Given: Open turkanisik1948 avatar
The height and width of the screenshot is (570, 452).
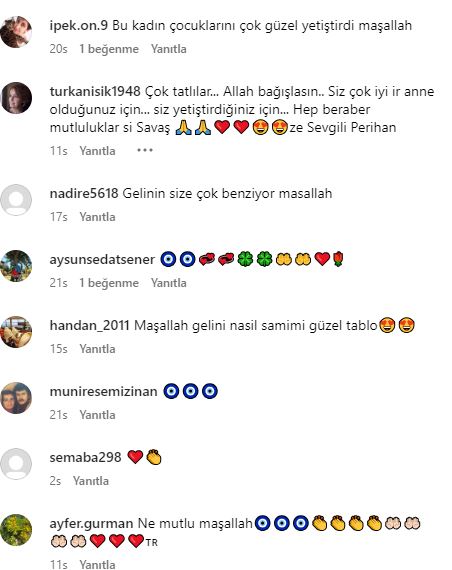Looking at the screenshot, I should click(16, 98).
